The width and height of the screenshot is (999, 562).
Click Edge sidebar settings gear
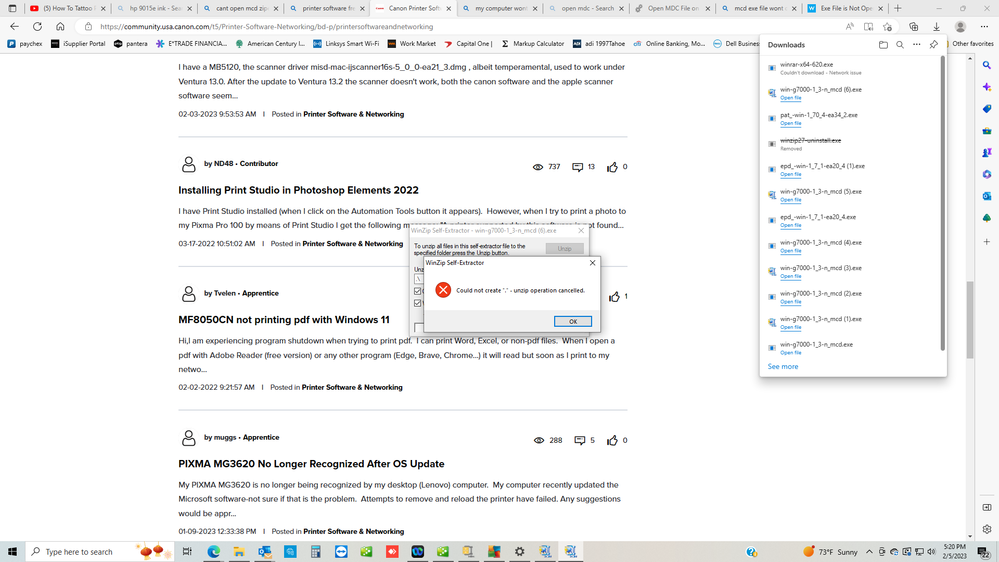pyautogui.click(x=987, y=529)
